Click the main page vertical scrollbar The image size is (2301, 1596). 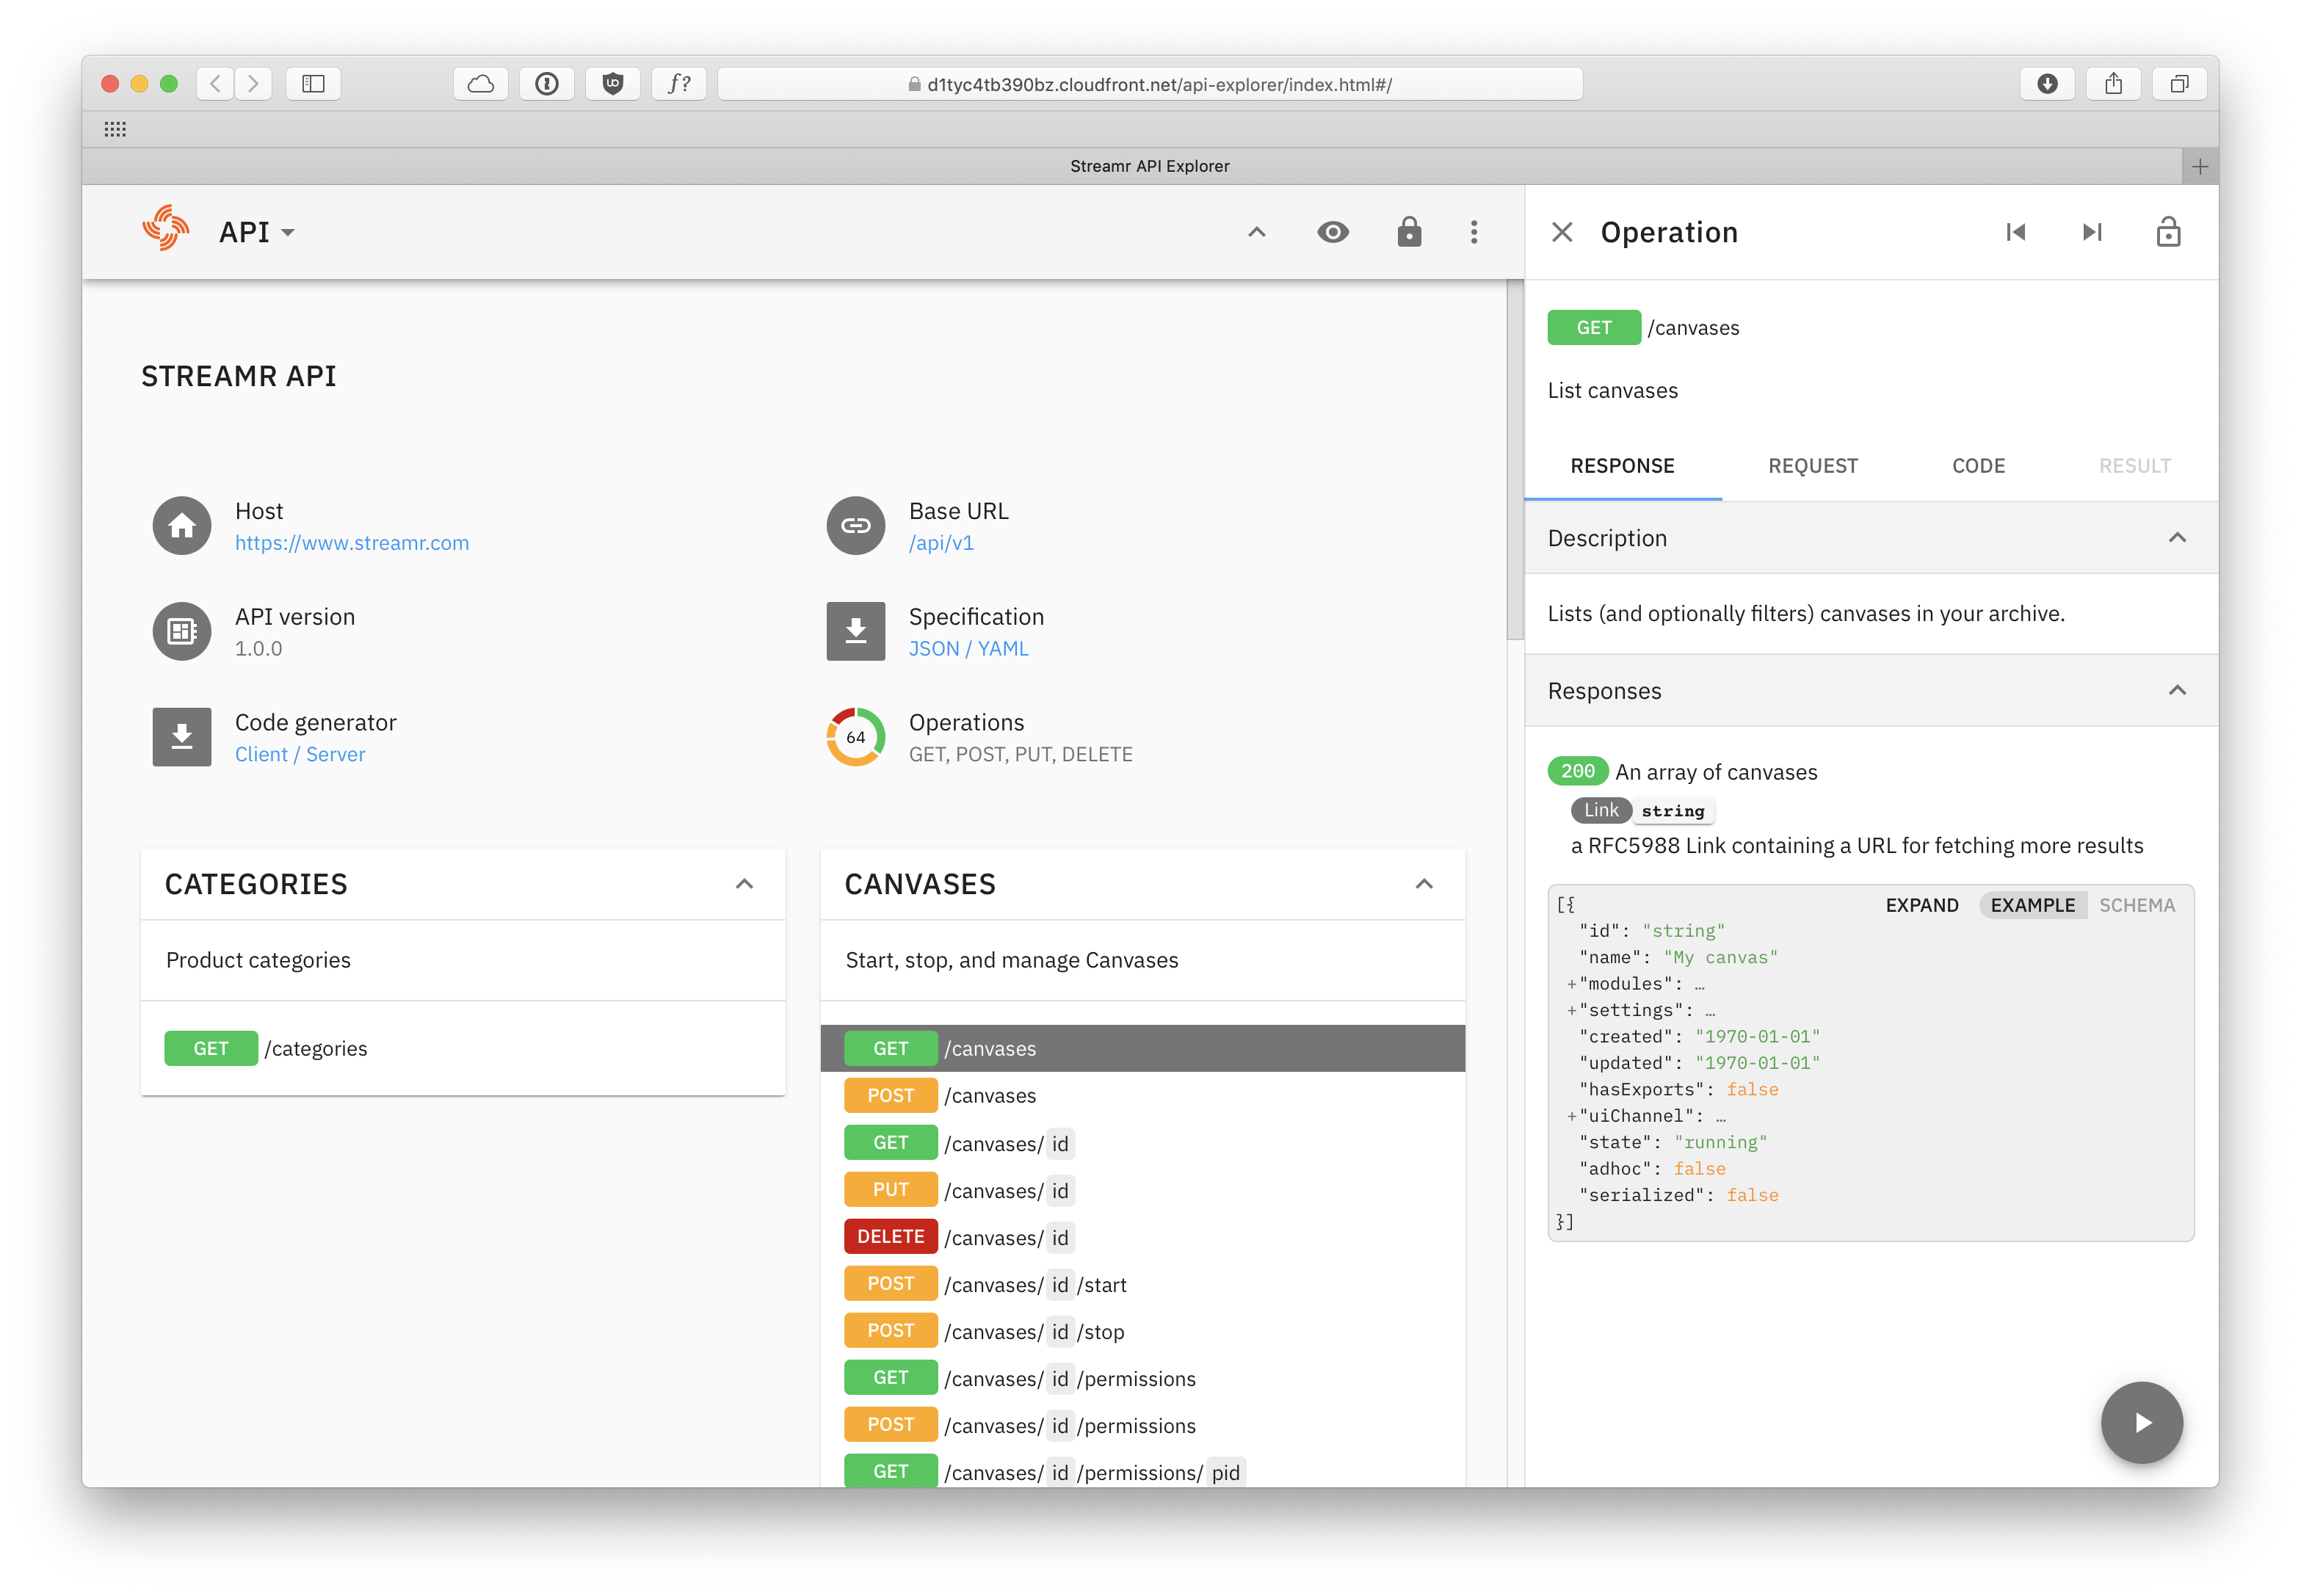pyautogui.click(x=1514, y=460)
